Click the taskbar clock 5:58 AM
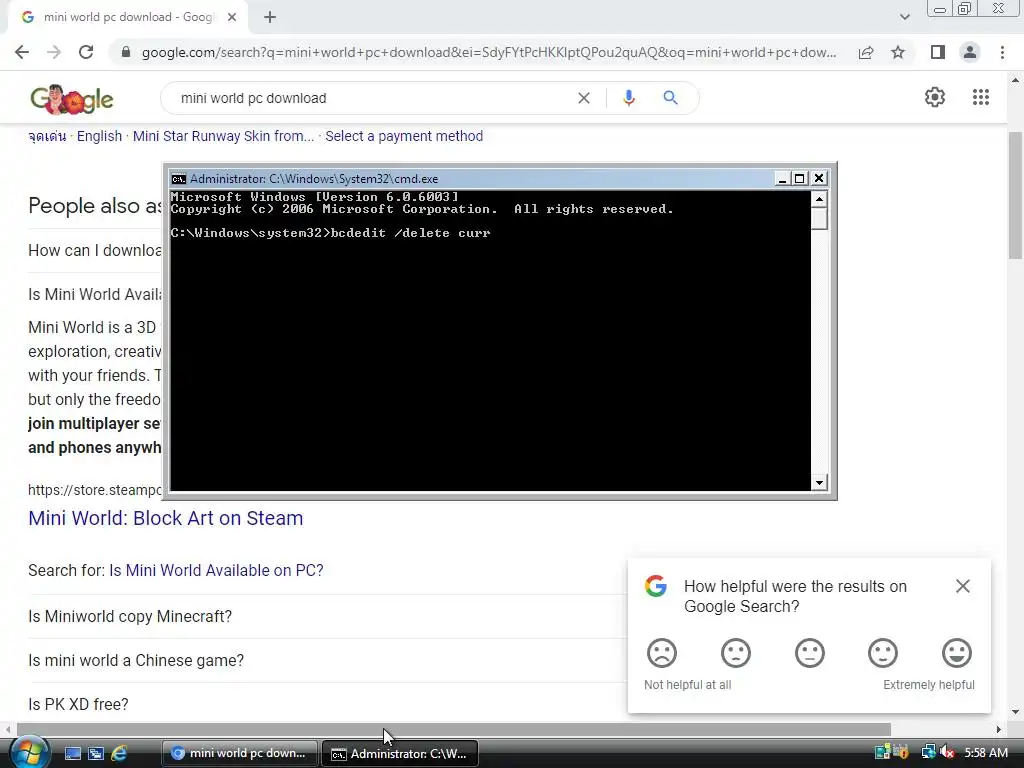The image size is (1024, 768). (986, 753)
